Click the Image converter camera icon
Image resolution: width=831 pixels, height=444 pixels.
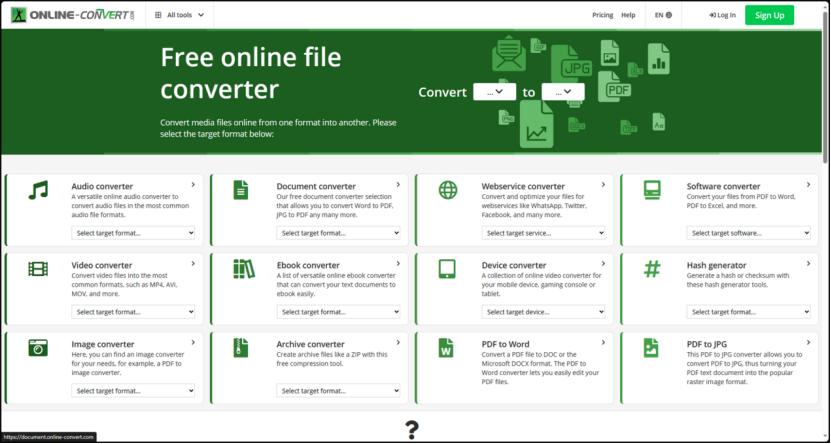[38, 347]
